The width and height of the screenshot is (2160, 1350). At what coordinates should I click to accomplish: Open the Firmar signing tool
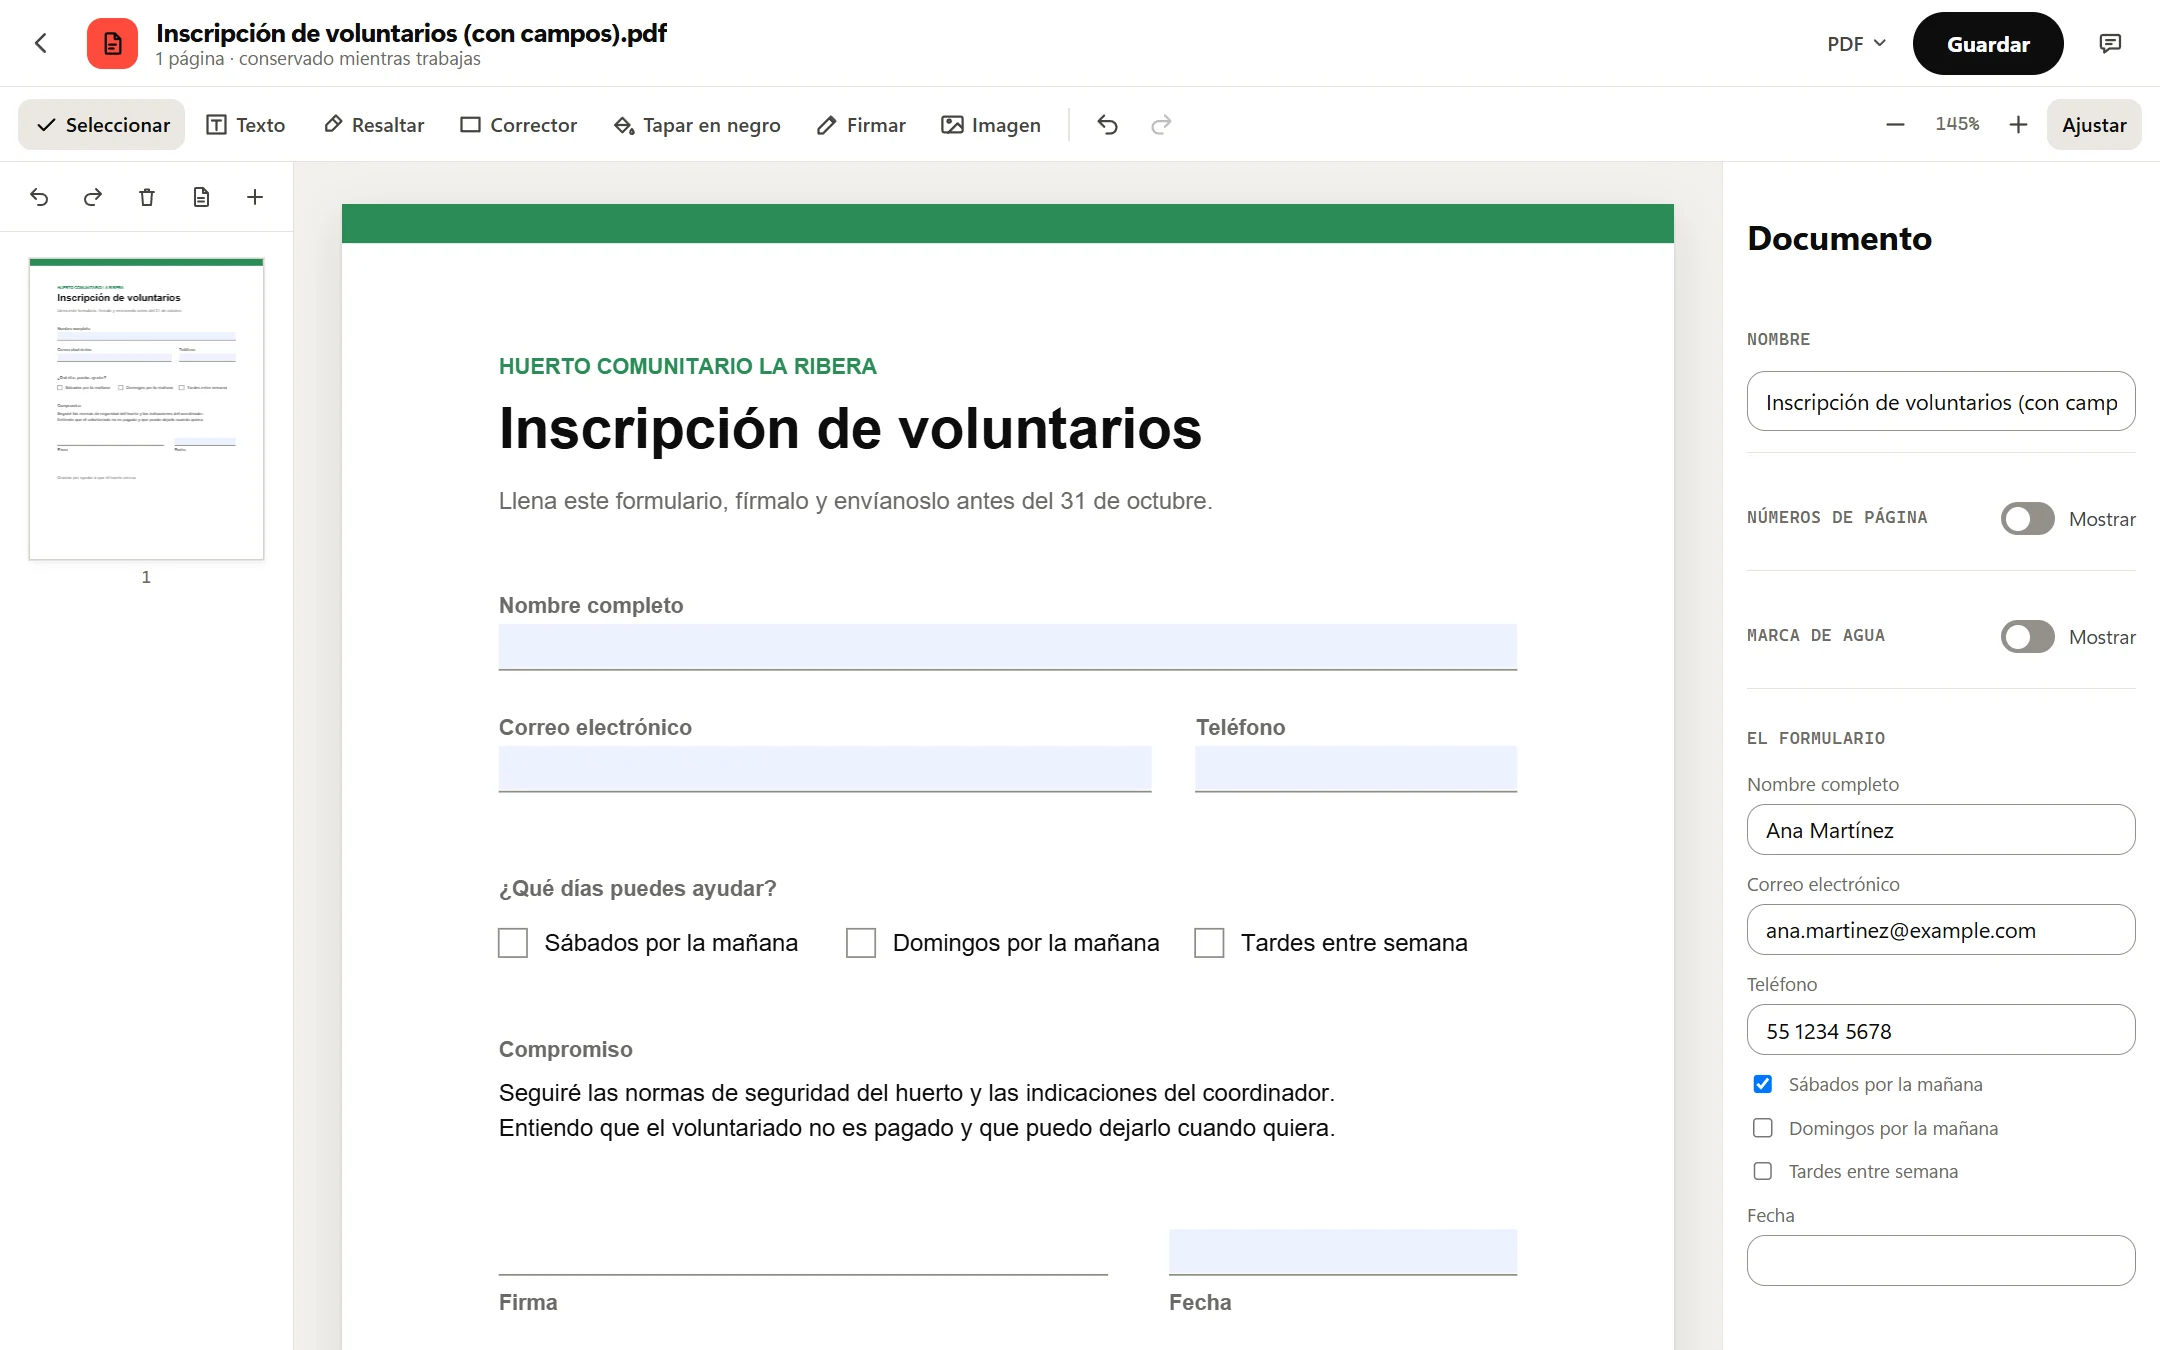point(861,125)
